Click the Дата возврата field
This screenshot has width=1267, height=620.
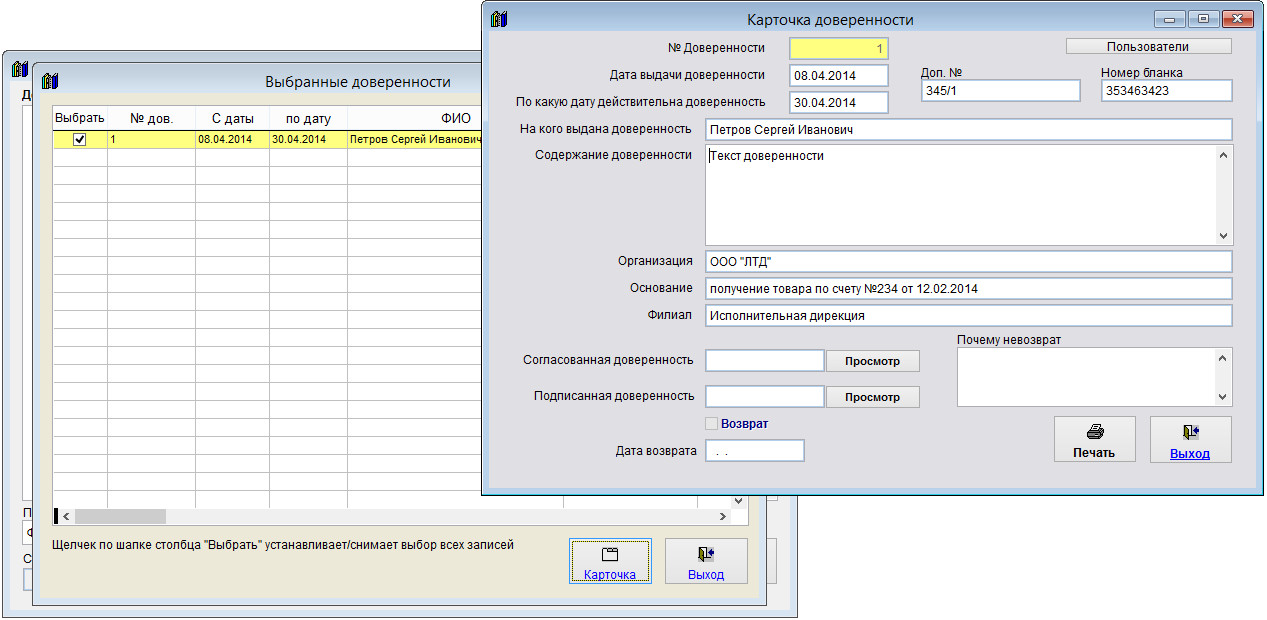755,451
